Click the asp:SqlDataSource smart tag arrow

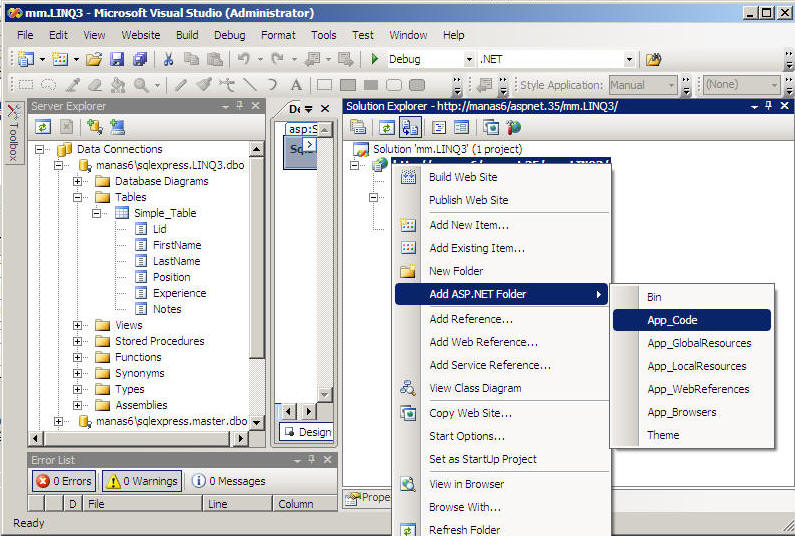309,145
